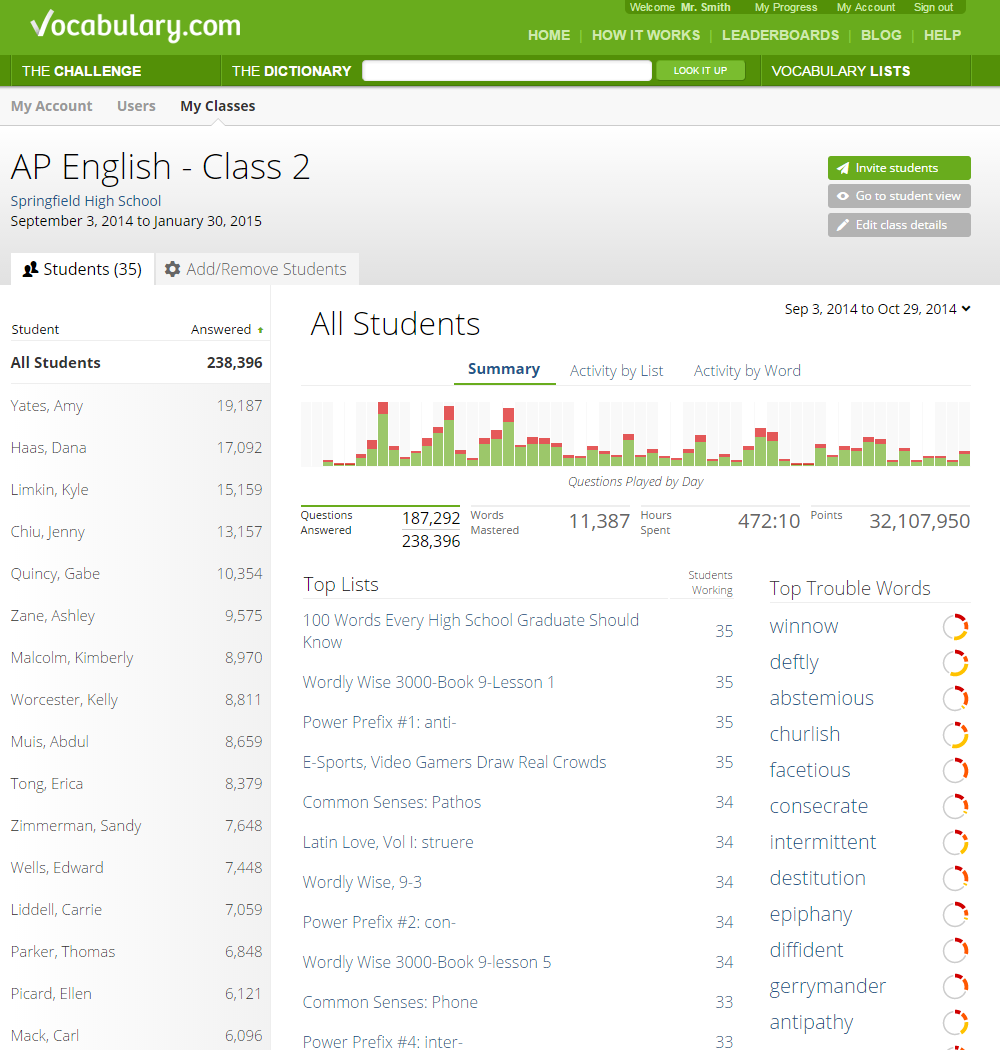Click Go to student view button
Viewport: 1000px width, 1050px height.
(x=899, y=196)
